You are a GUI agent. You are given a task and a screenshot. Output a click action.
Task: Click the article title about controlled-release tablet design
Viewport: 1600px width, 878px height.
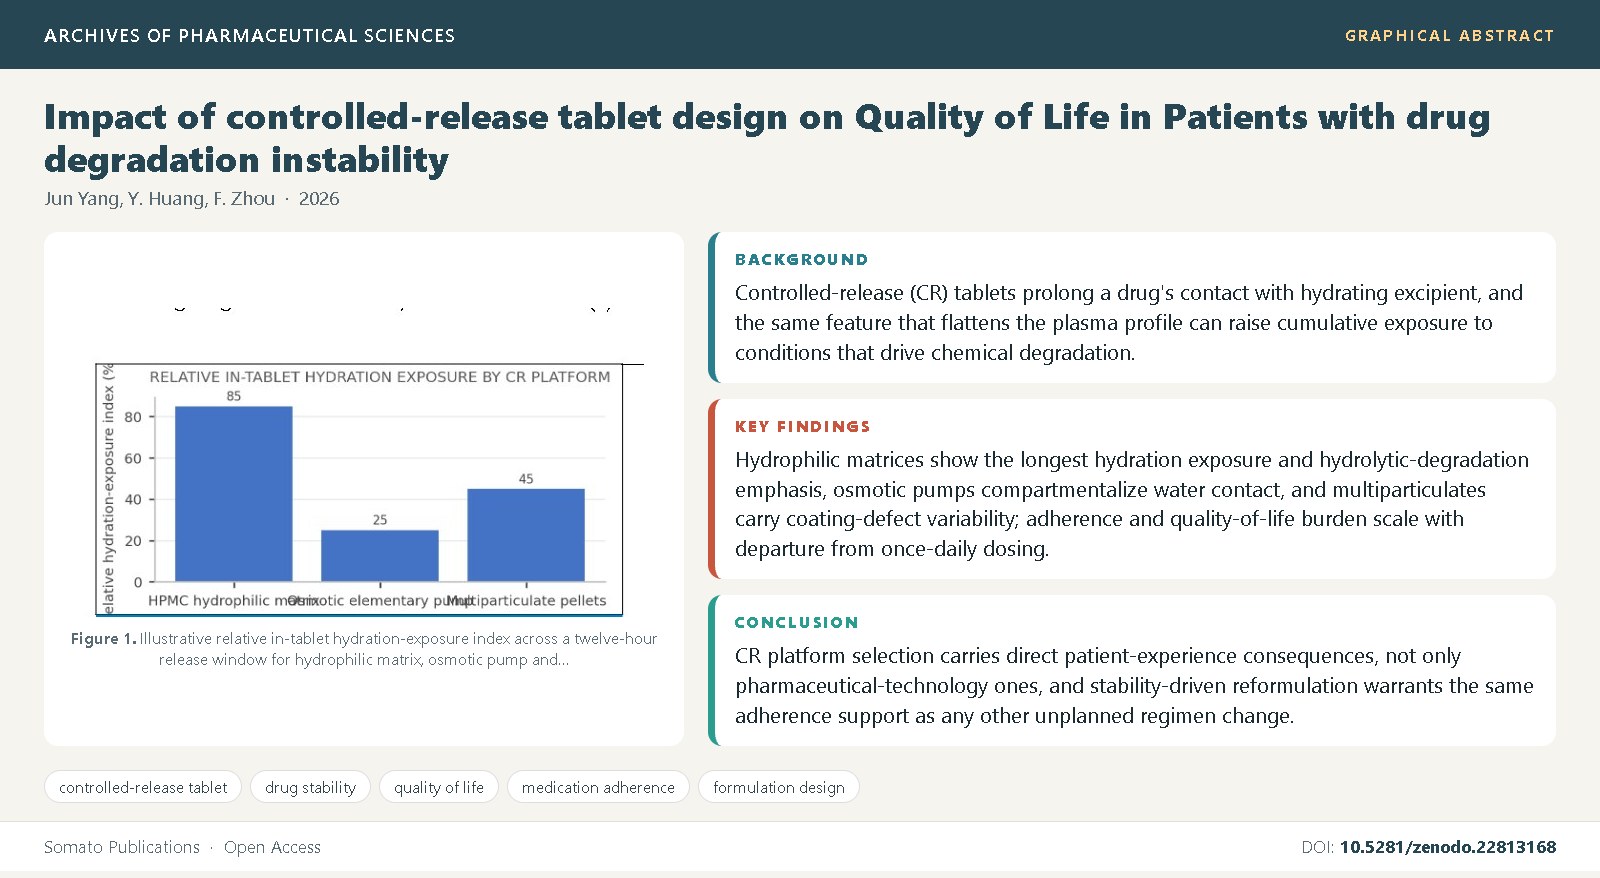click(767, 138)
